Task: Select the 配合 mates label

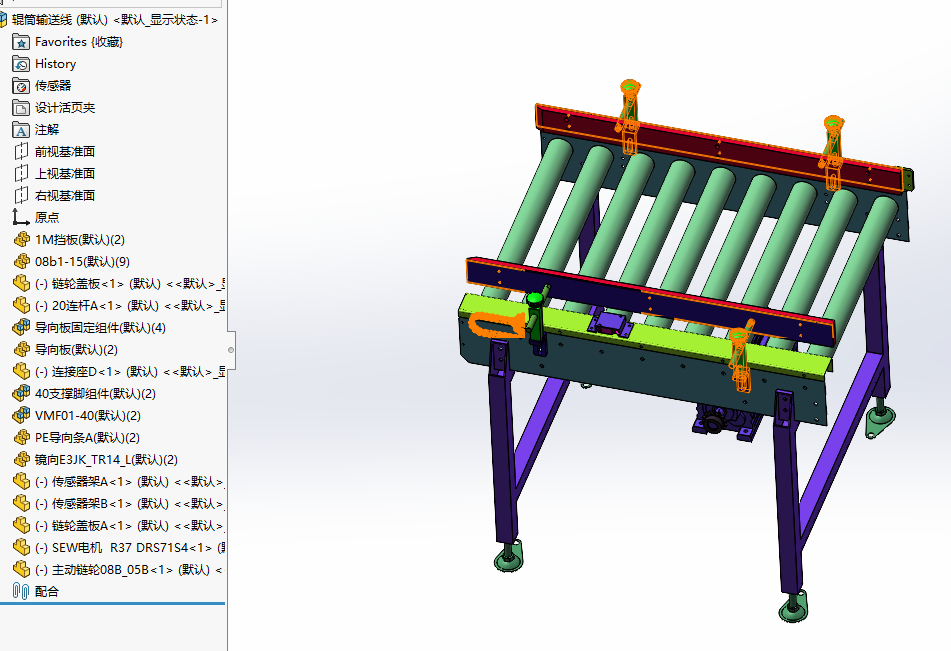Action: (x=47, y=592)
